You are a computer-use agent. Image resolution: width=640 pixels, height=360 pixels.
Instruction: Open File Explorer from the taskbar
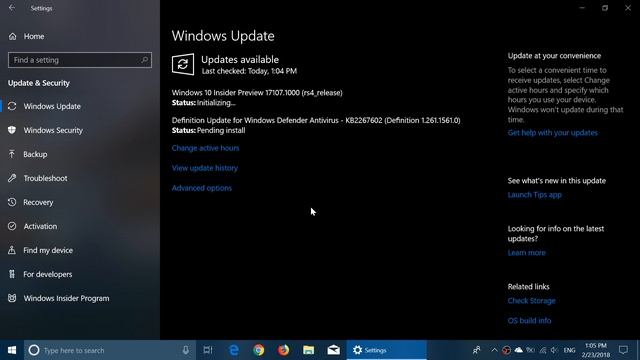pyautogui.click(x=309, y=350)
